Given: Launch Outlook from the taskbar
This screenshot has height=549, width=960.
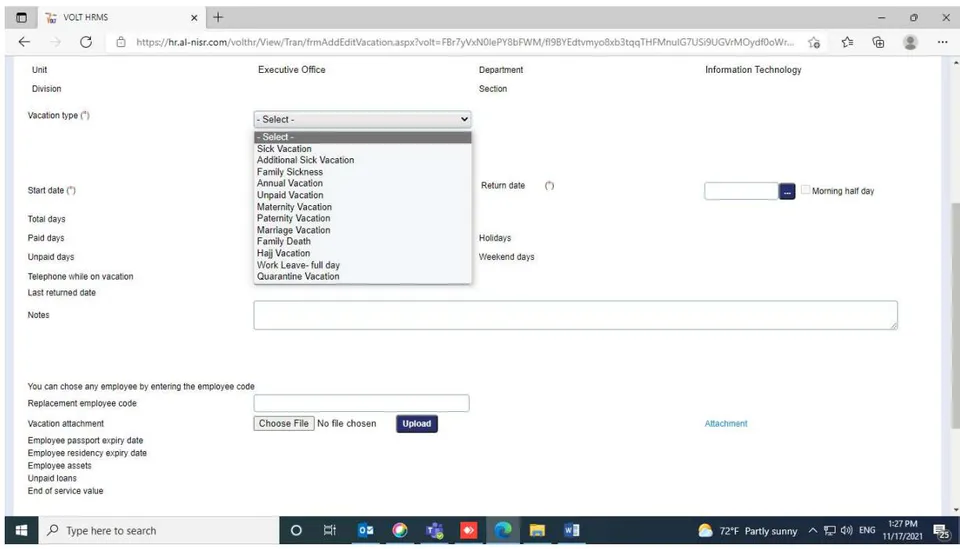Looking at the screenshot, I should point(366,530).
